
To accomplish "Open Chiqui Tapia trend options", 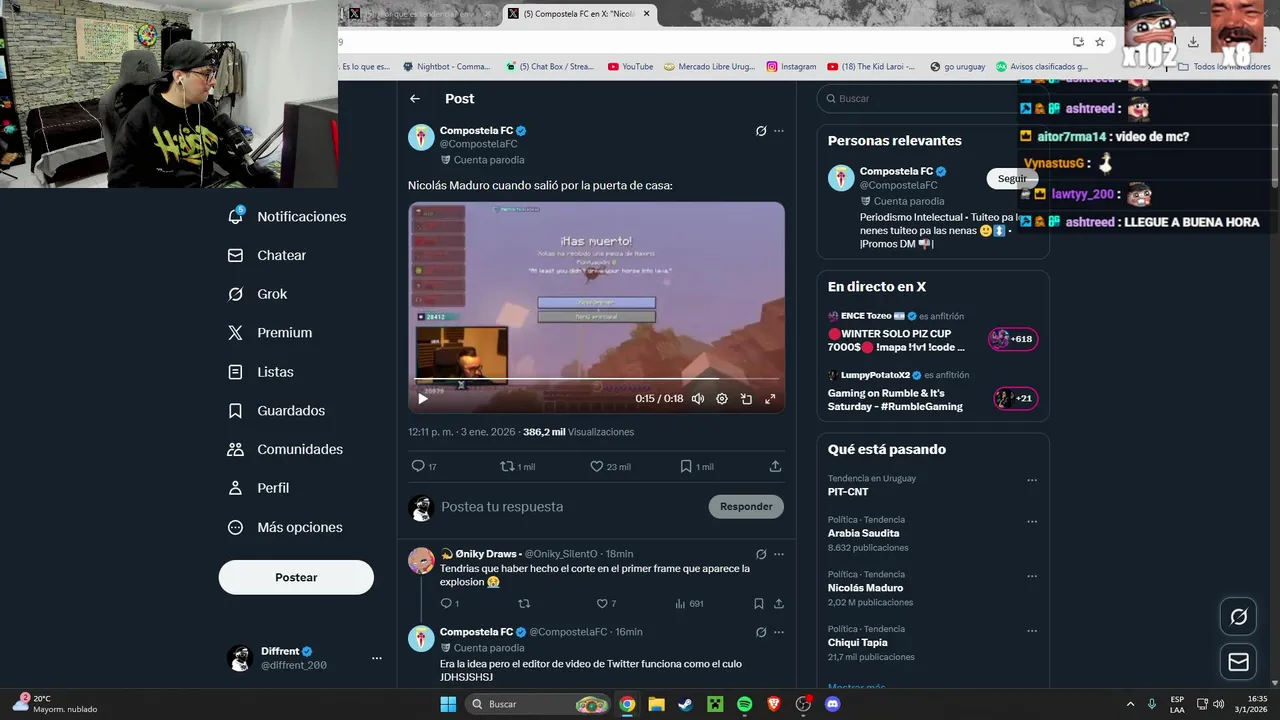I will (x=1032, y=631).
